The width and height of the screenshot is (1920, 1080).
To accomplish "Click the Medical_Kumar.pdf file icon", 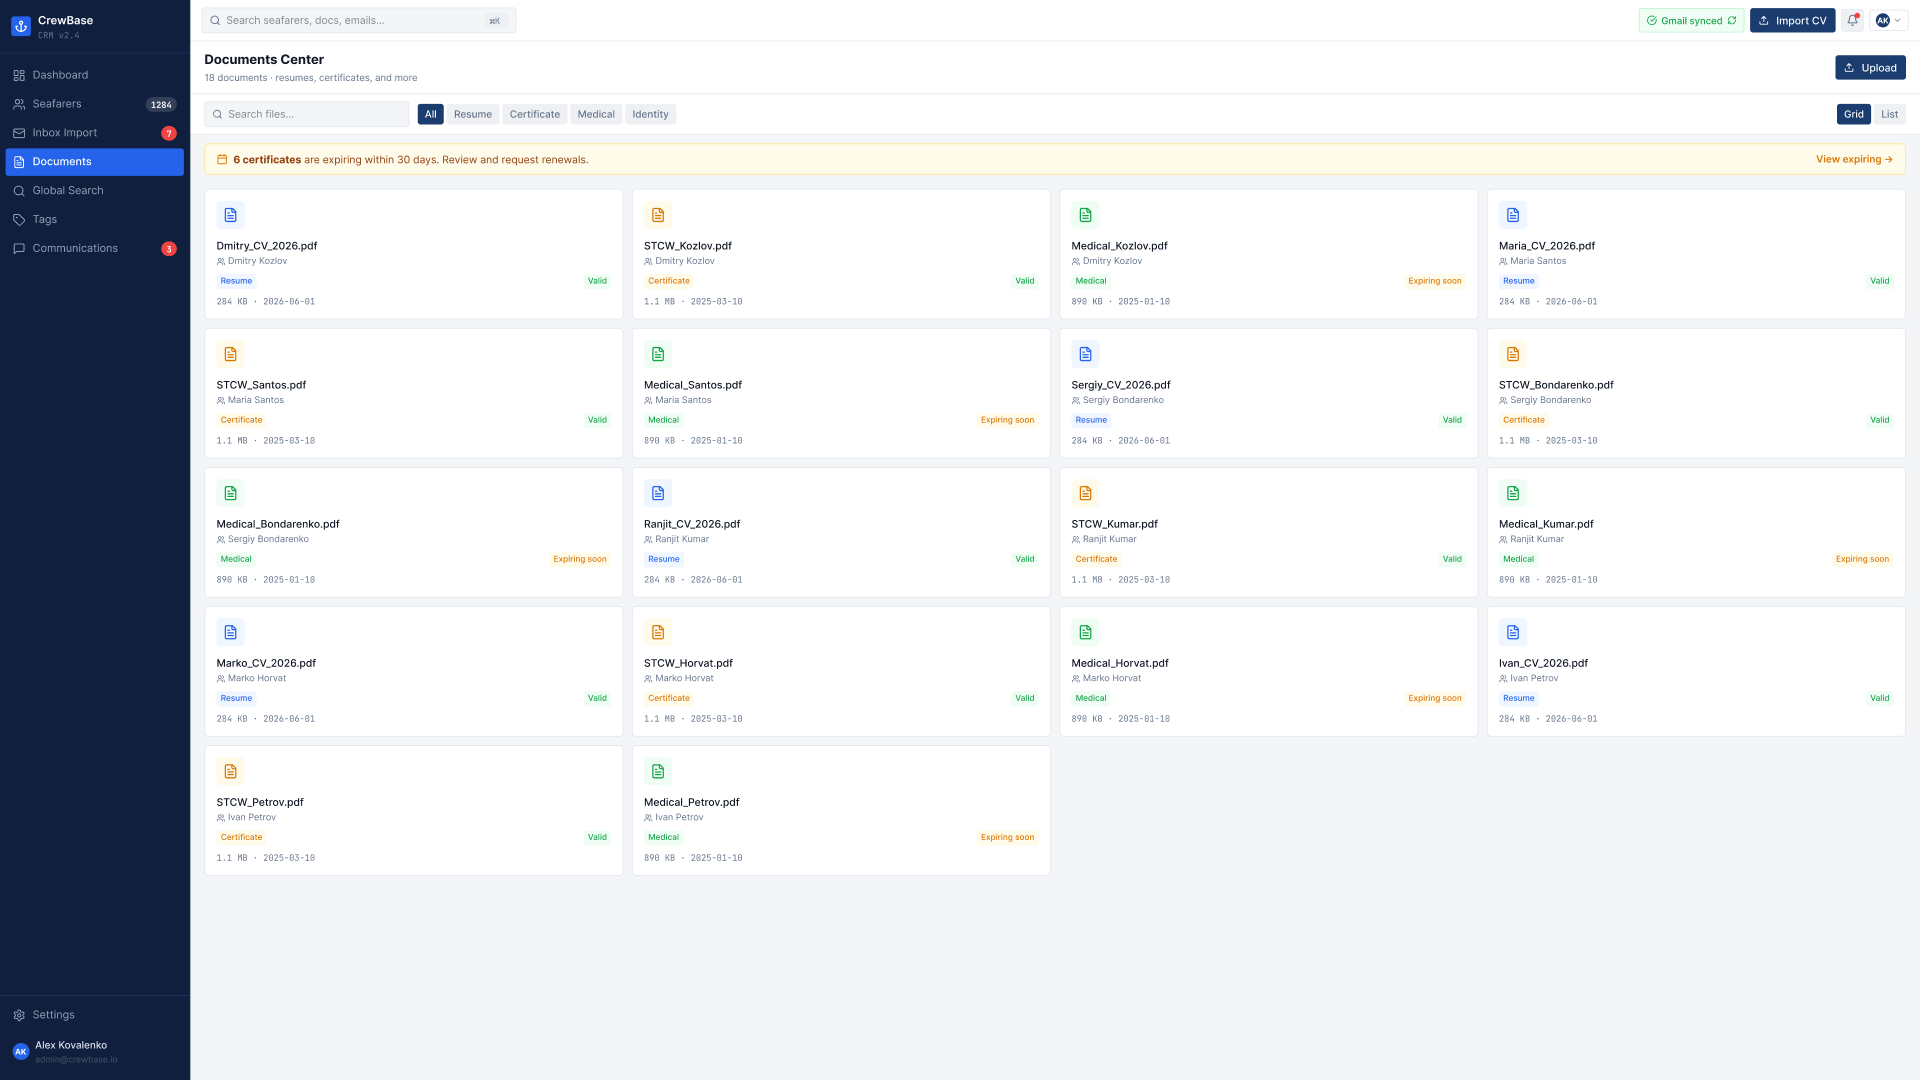I will pos(1513,493).
